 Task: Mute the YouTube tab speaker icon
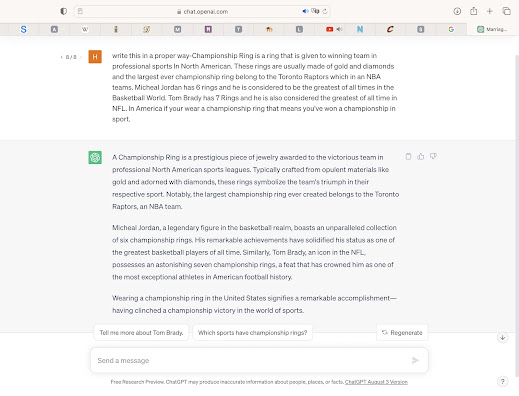tap(339, 29)
